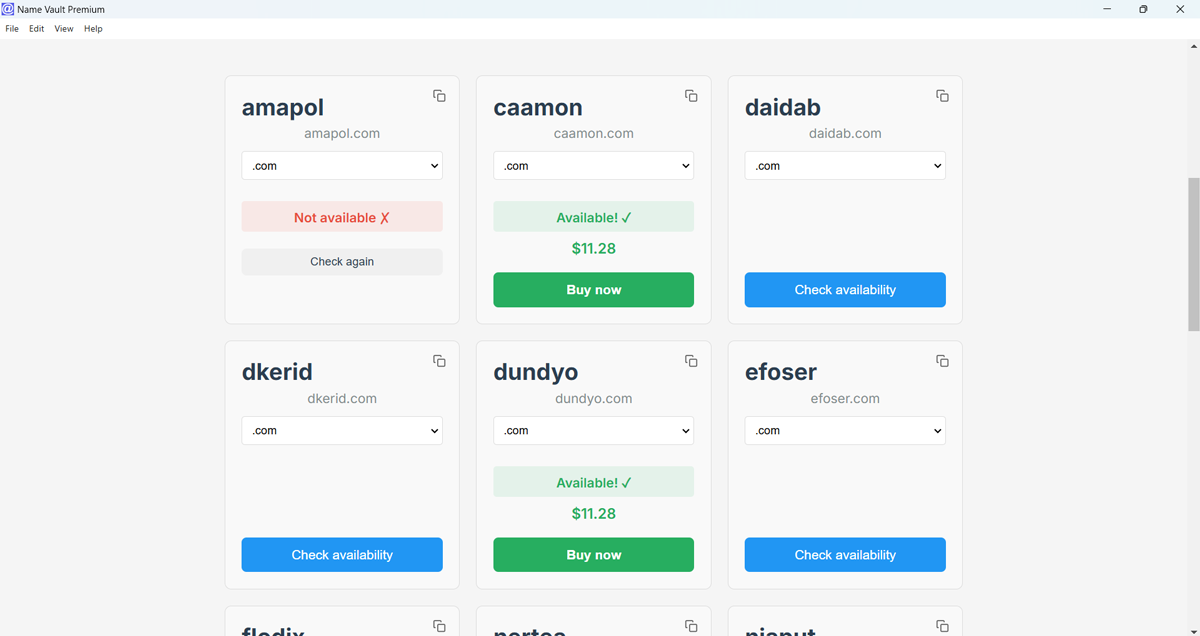1200x636 pixels.
Task: Open the TLD dropdown for efoser
Action: (845, 431)
